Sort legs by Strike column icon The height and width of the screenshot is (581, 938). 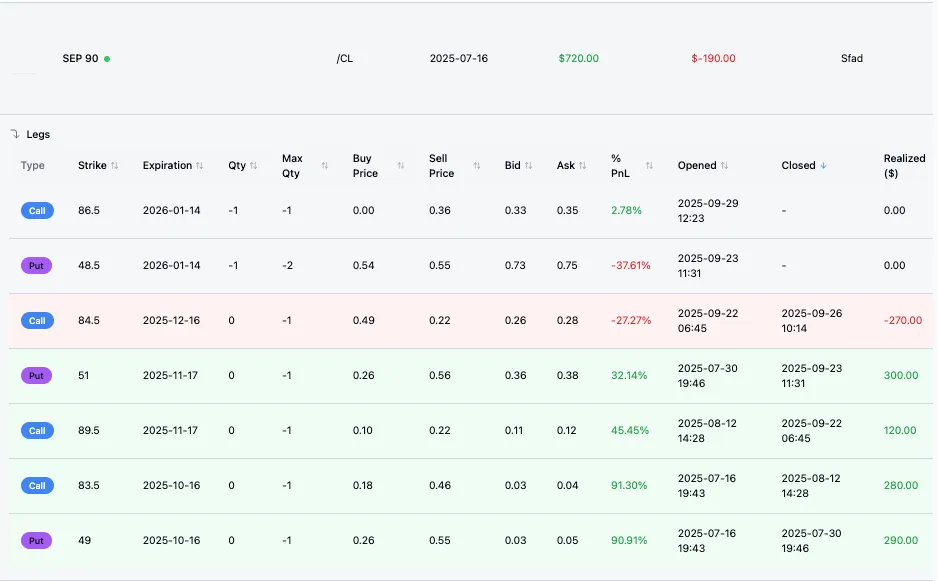[x=114, y=166]
